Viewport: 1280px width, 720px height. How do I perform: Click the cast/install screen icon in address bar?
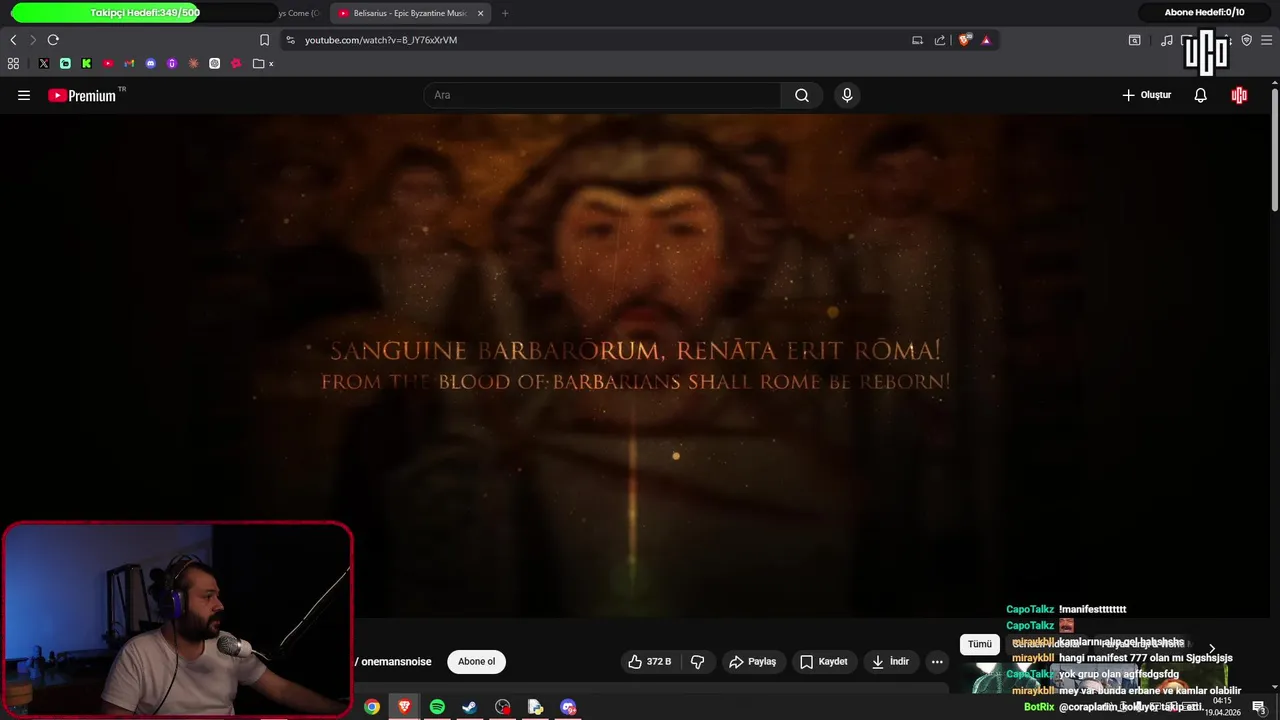pos(917,40)
